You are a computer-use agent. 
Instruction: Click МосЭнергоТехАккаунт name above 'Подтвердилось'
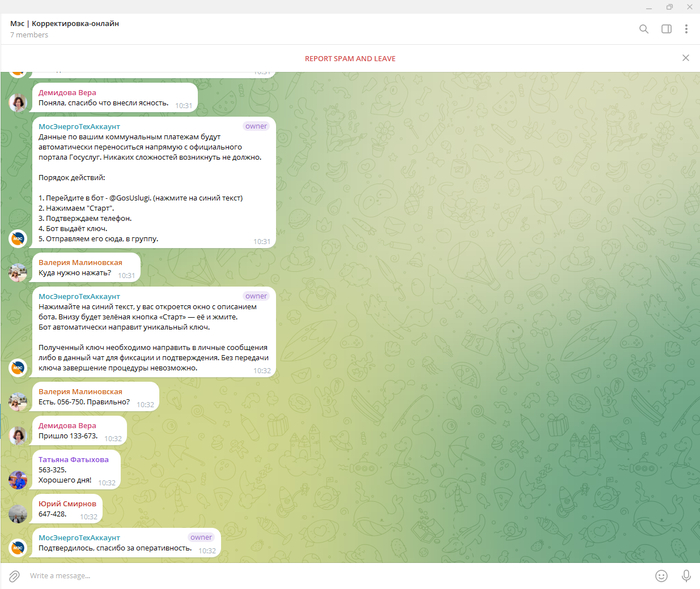(x=79, y=538)
